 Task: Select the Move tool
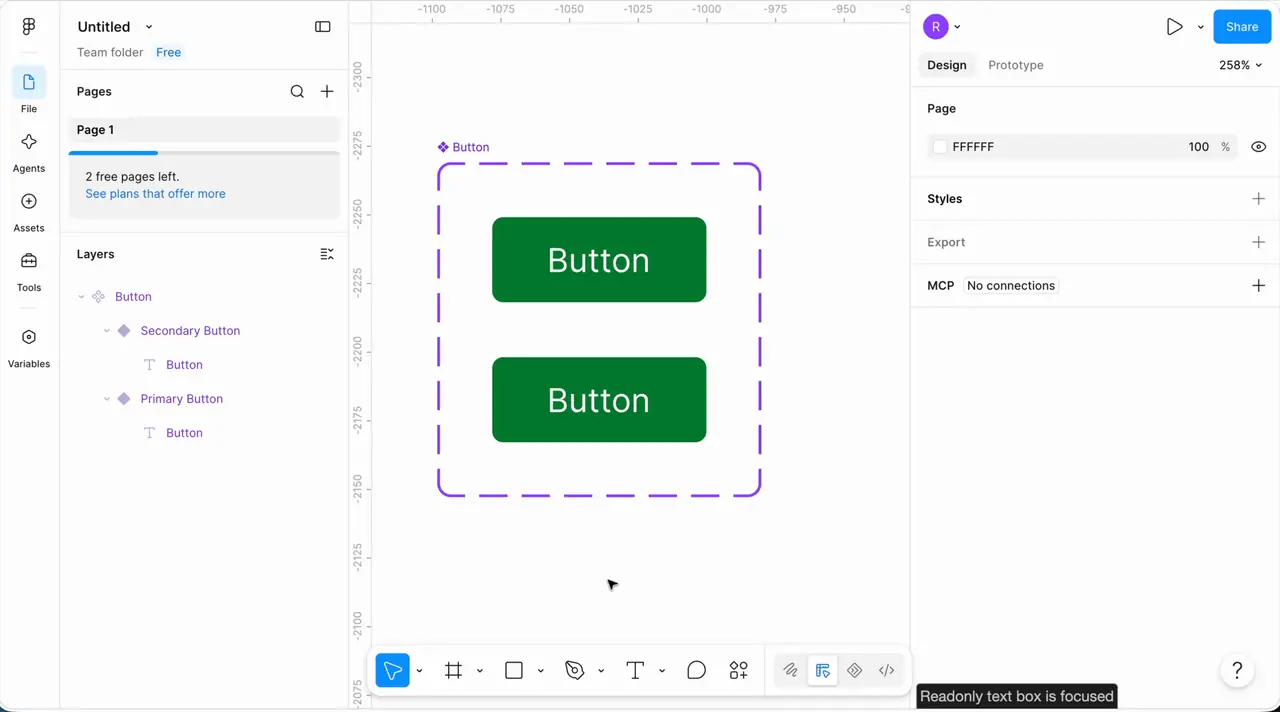(393, 670)
